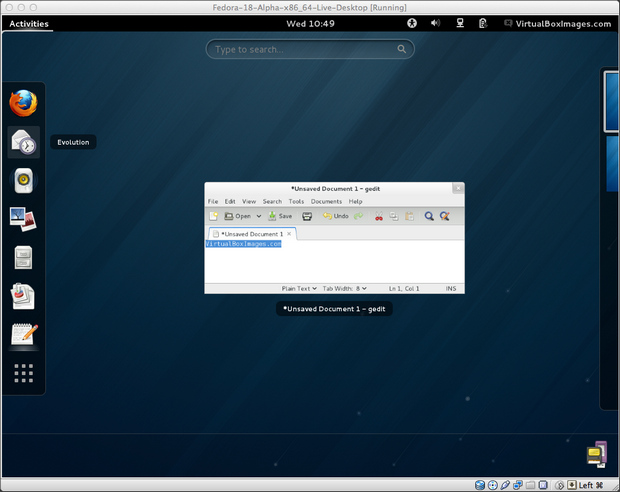Open the Tools menu in gedit
This screenshot has height=492, width=620.
point(296,201)
